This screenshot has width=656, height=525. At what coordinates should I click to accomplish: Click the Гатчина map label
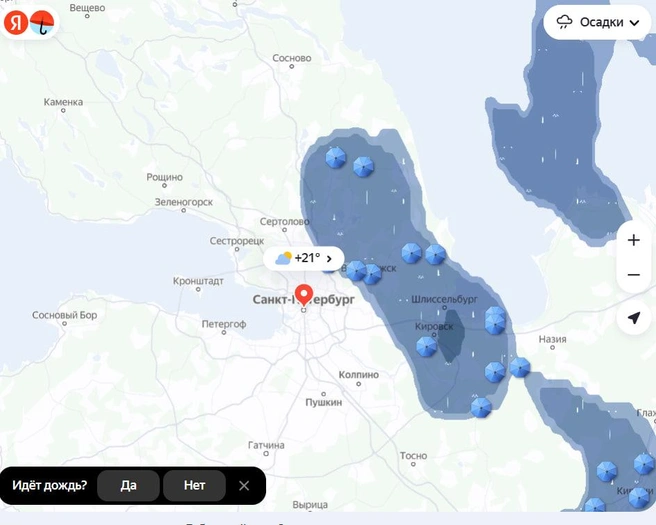coord(266,445)
